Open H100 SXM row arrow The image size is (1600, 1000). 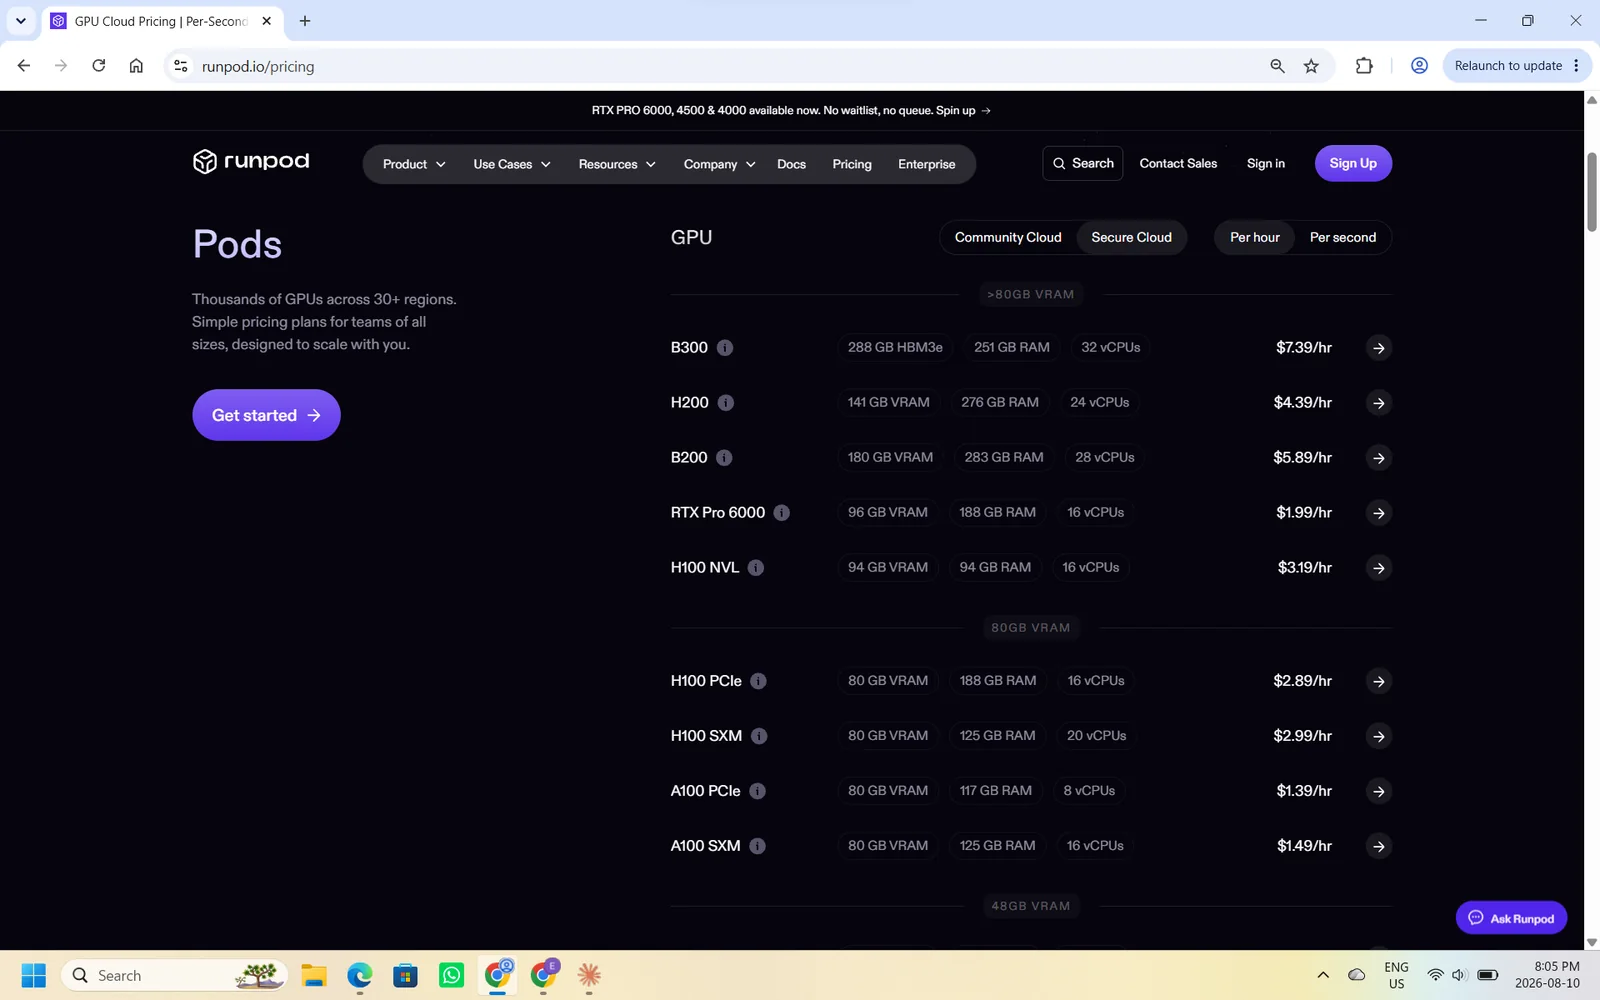click(1379, 736)
